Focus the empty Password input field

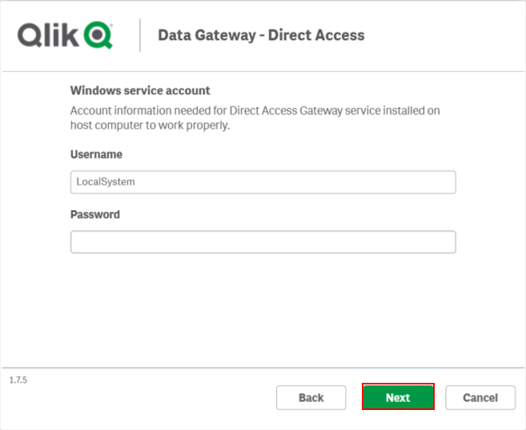tap(263, 242)
